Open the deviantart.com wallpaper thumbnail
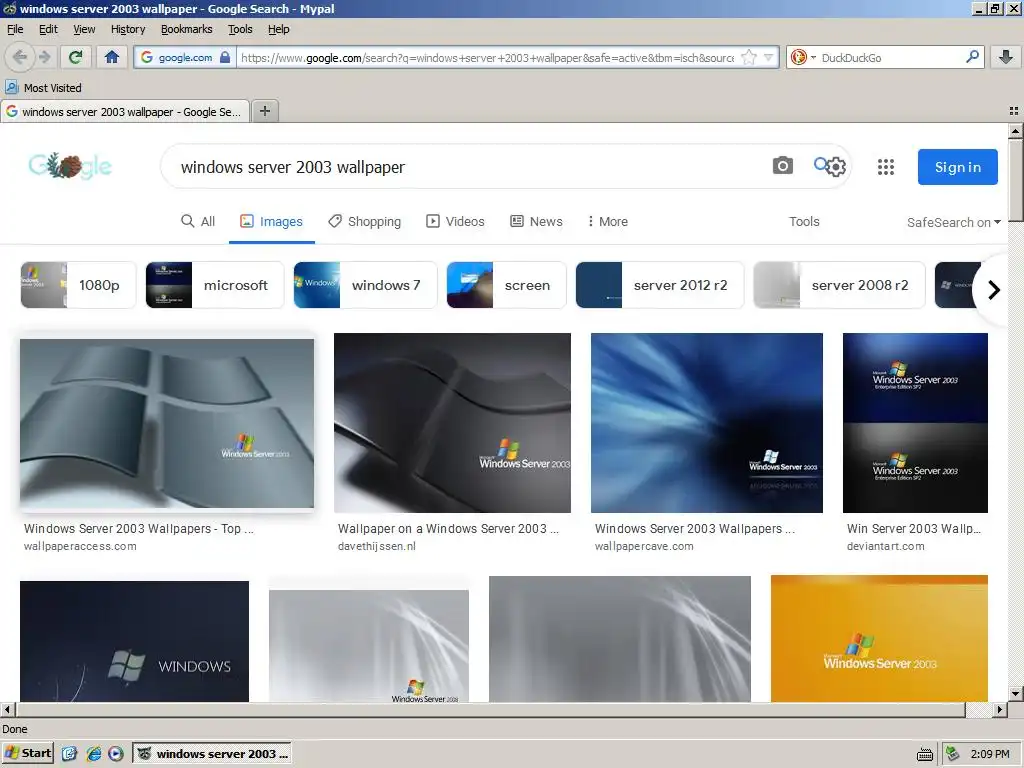This screenshot has width=1024, height=768. click(x=915, y=423)
